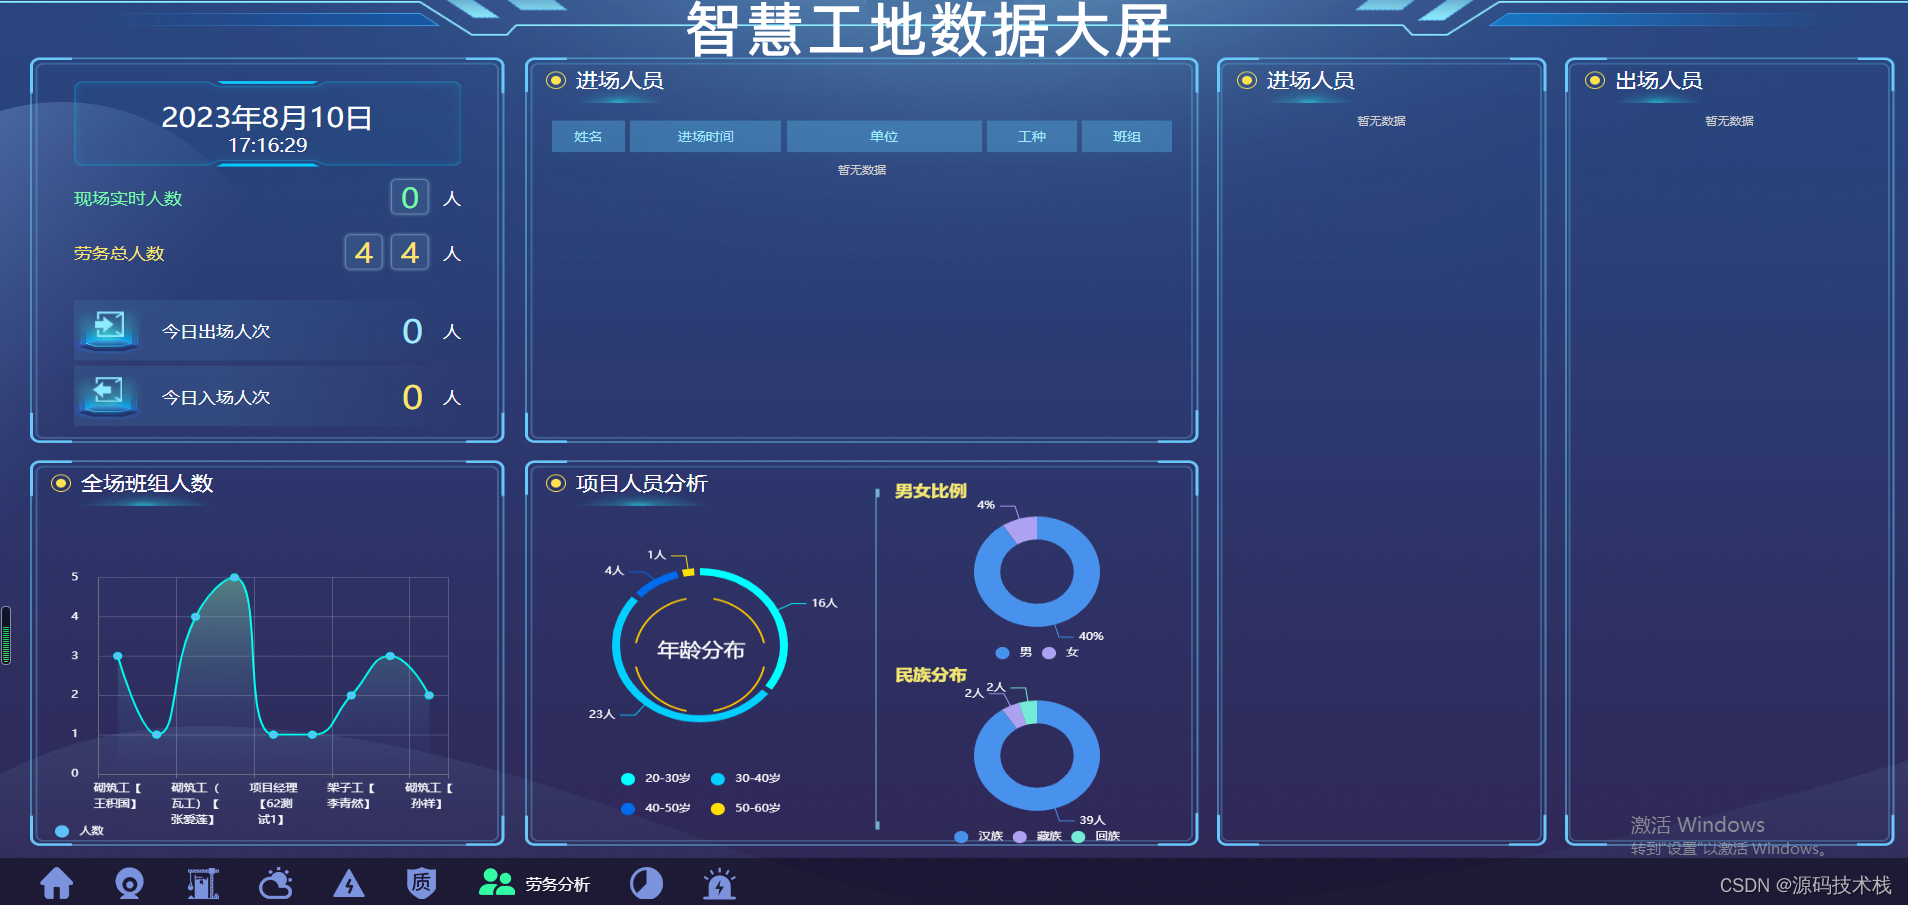Select the 劳务分析 tab label
1908x905 pixels.
pyautogui.click(x=558, y=885)
